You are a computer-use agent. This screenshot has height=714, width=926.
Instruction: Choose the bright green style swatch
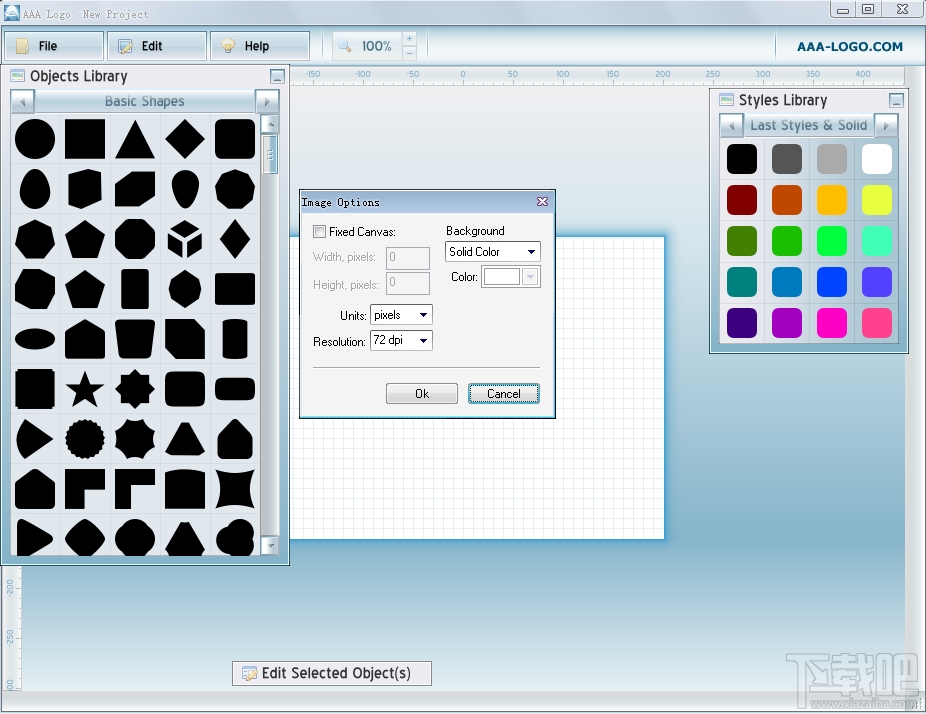pyautogui.click(x=832, y=241)
